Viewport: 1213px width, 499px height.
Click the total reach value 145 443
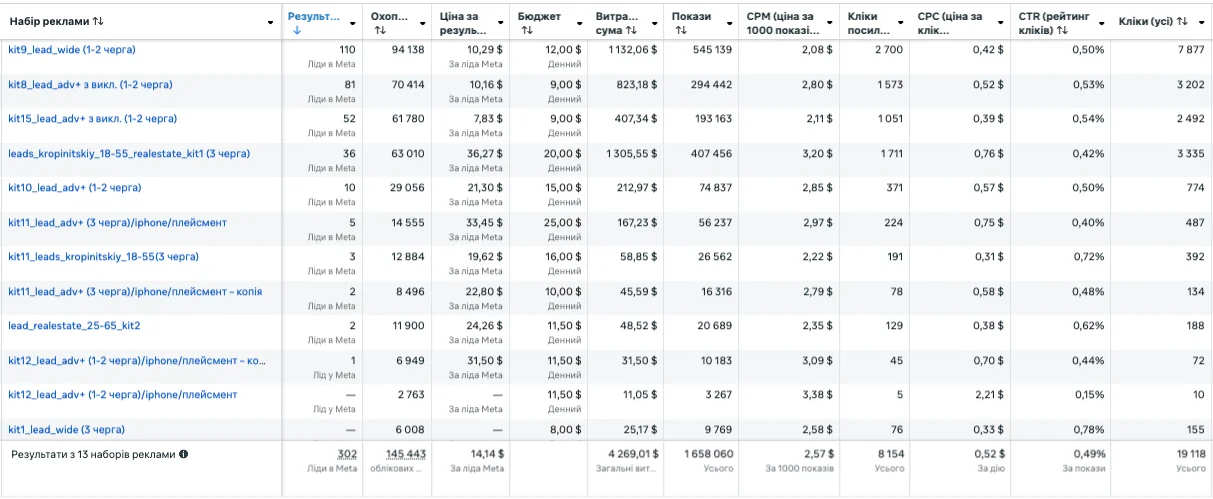pyautogui.click(x=405, y=454)
